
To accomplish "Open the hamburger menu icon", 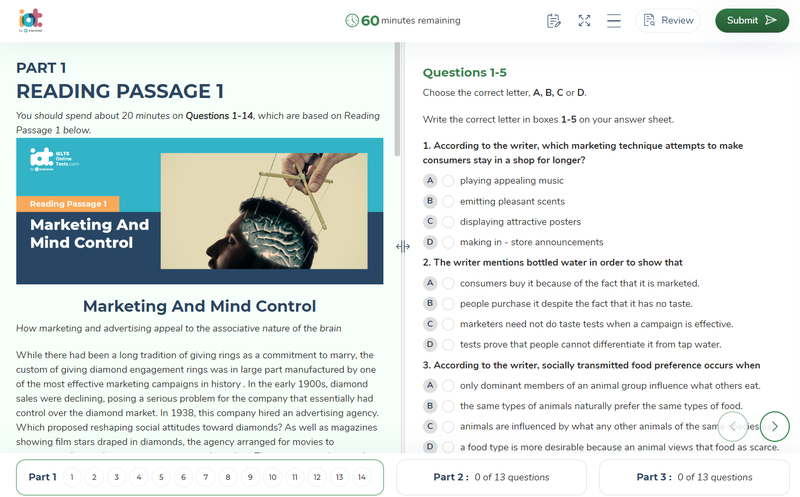I will (614, 21).
